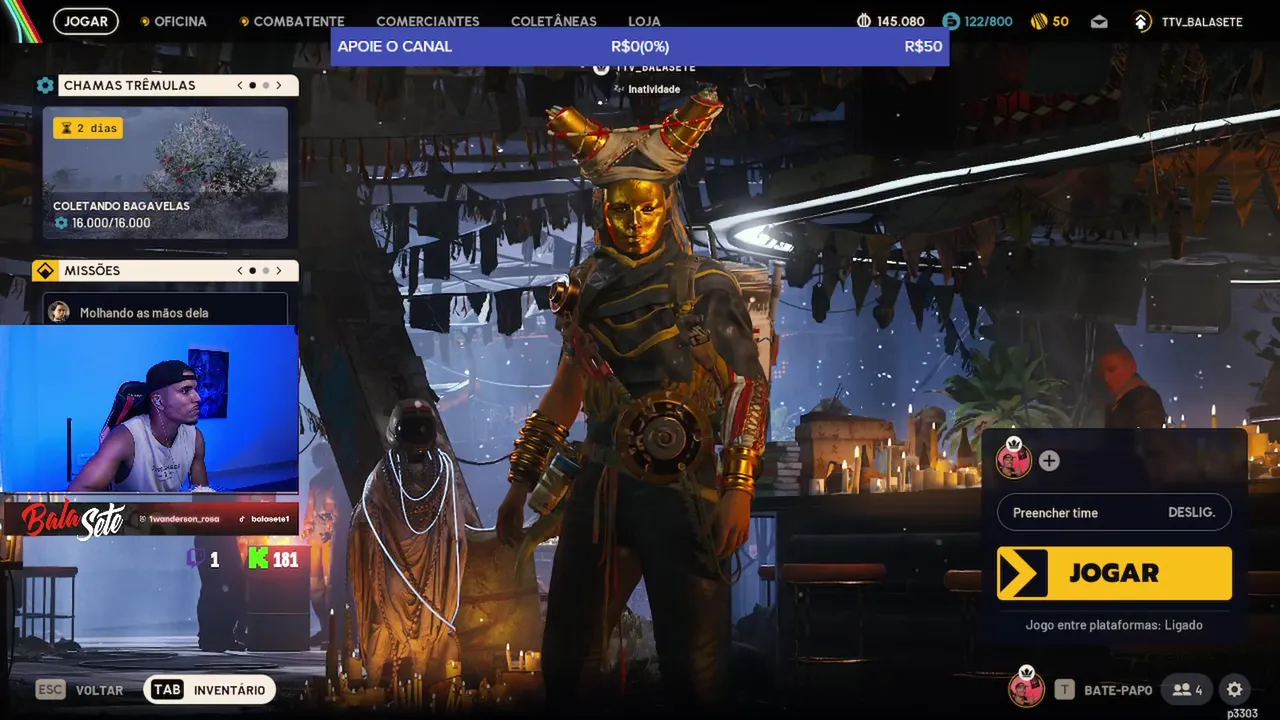Start match with yellow JOGAR button
The height and width of the screenshot is (720, 1280).
[x=1114, y=573]
